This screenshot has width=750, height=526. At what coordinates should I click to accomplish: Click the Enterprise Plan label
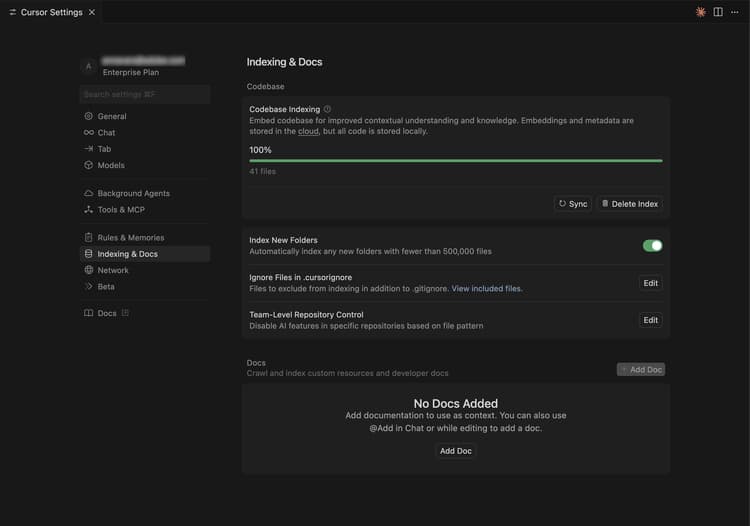[x=131, y=72]
